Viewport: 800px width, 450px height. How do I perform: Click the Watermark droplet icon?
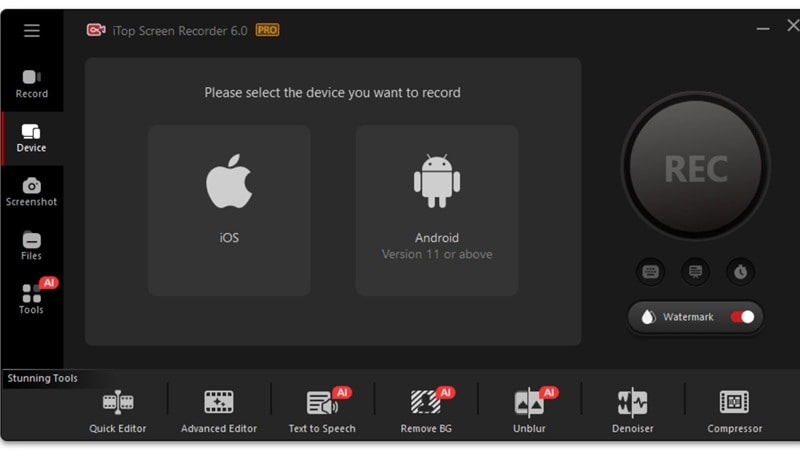click(648, 317)
